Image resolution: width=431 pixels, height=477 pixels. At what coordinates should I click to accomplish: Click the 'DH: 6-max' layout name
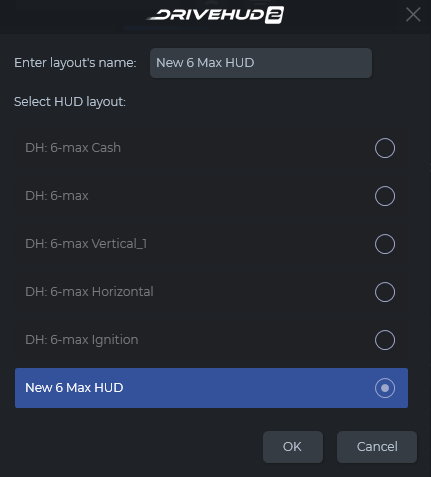click(57, 196)
